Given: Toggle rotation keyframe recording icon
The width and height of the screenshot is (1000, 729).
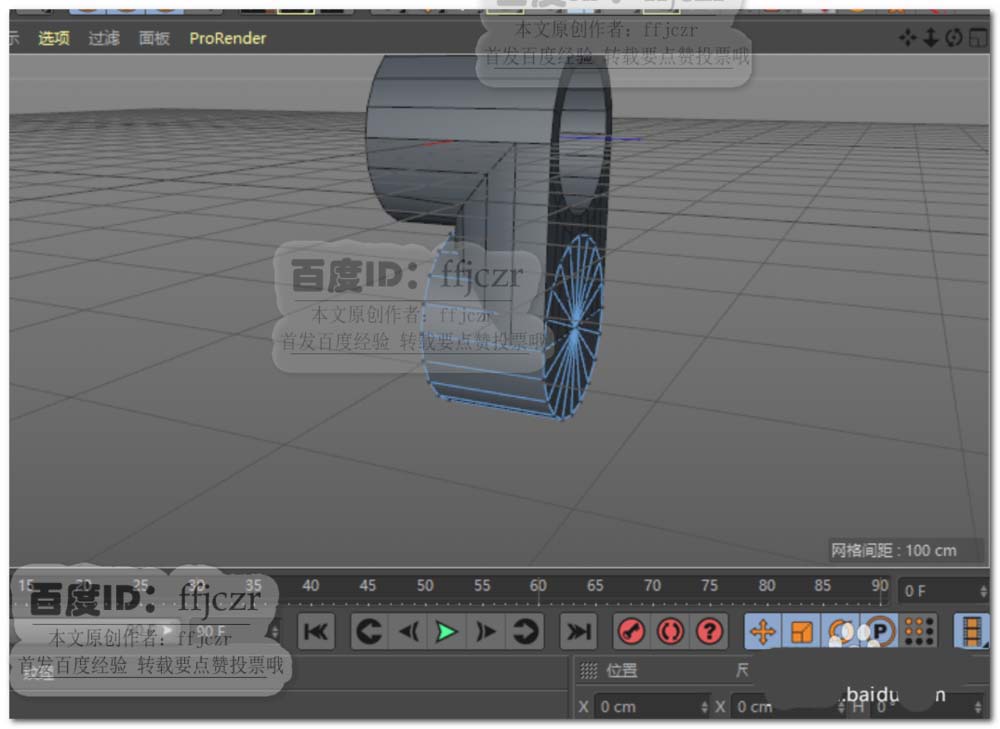Looking at the screenshot, I should [x=841, y=631].
